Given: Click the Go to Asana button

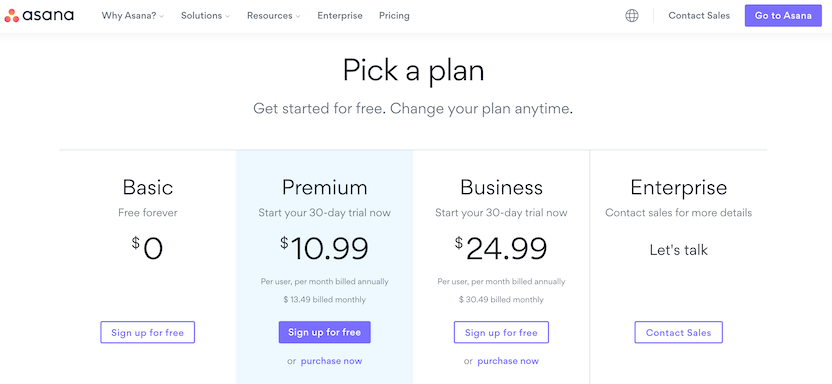Looking at the screenshot, I should (x=783, y=15).
